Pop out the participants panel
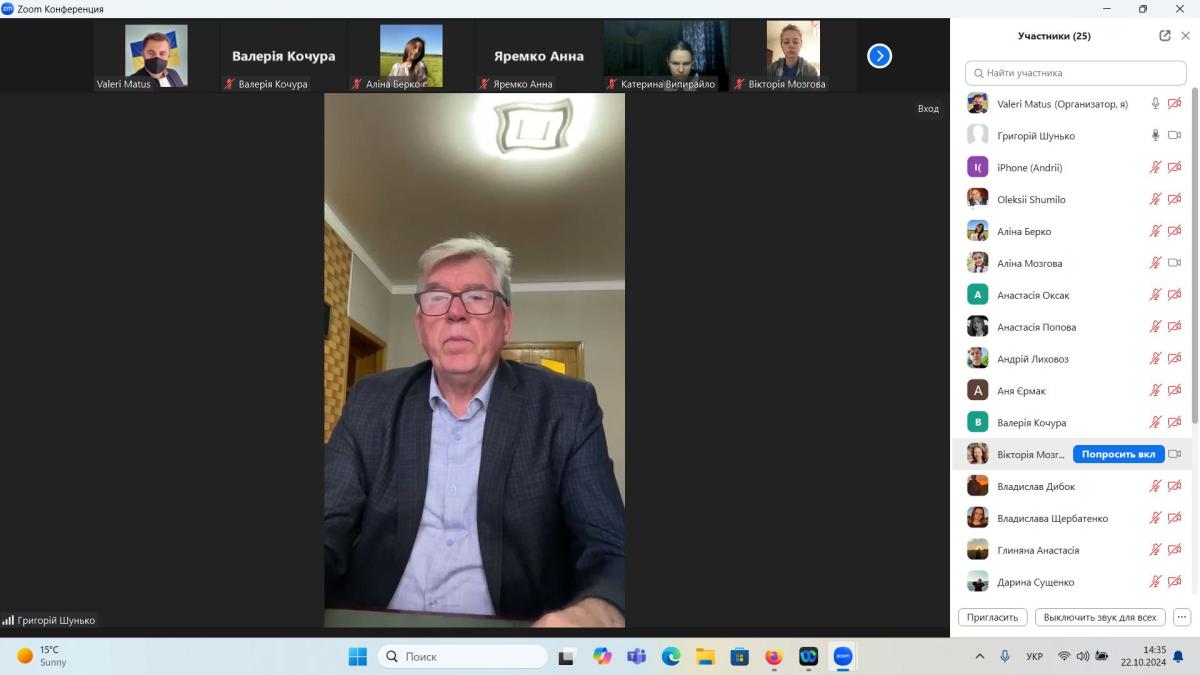The height and width of the screenshot is (675, 1200). click(x=1165, y=36)
